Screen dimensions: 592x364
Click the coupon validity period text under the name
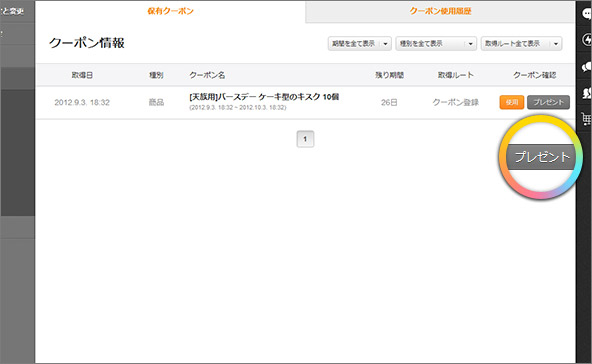238,108
